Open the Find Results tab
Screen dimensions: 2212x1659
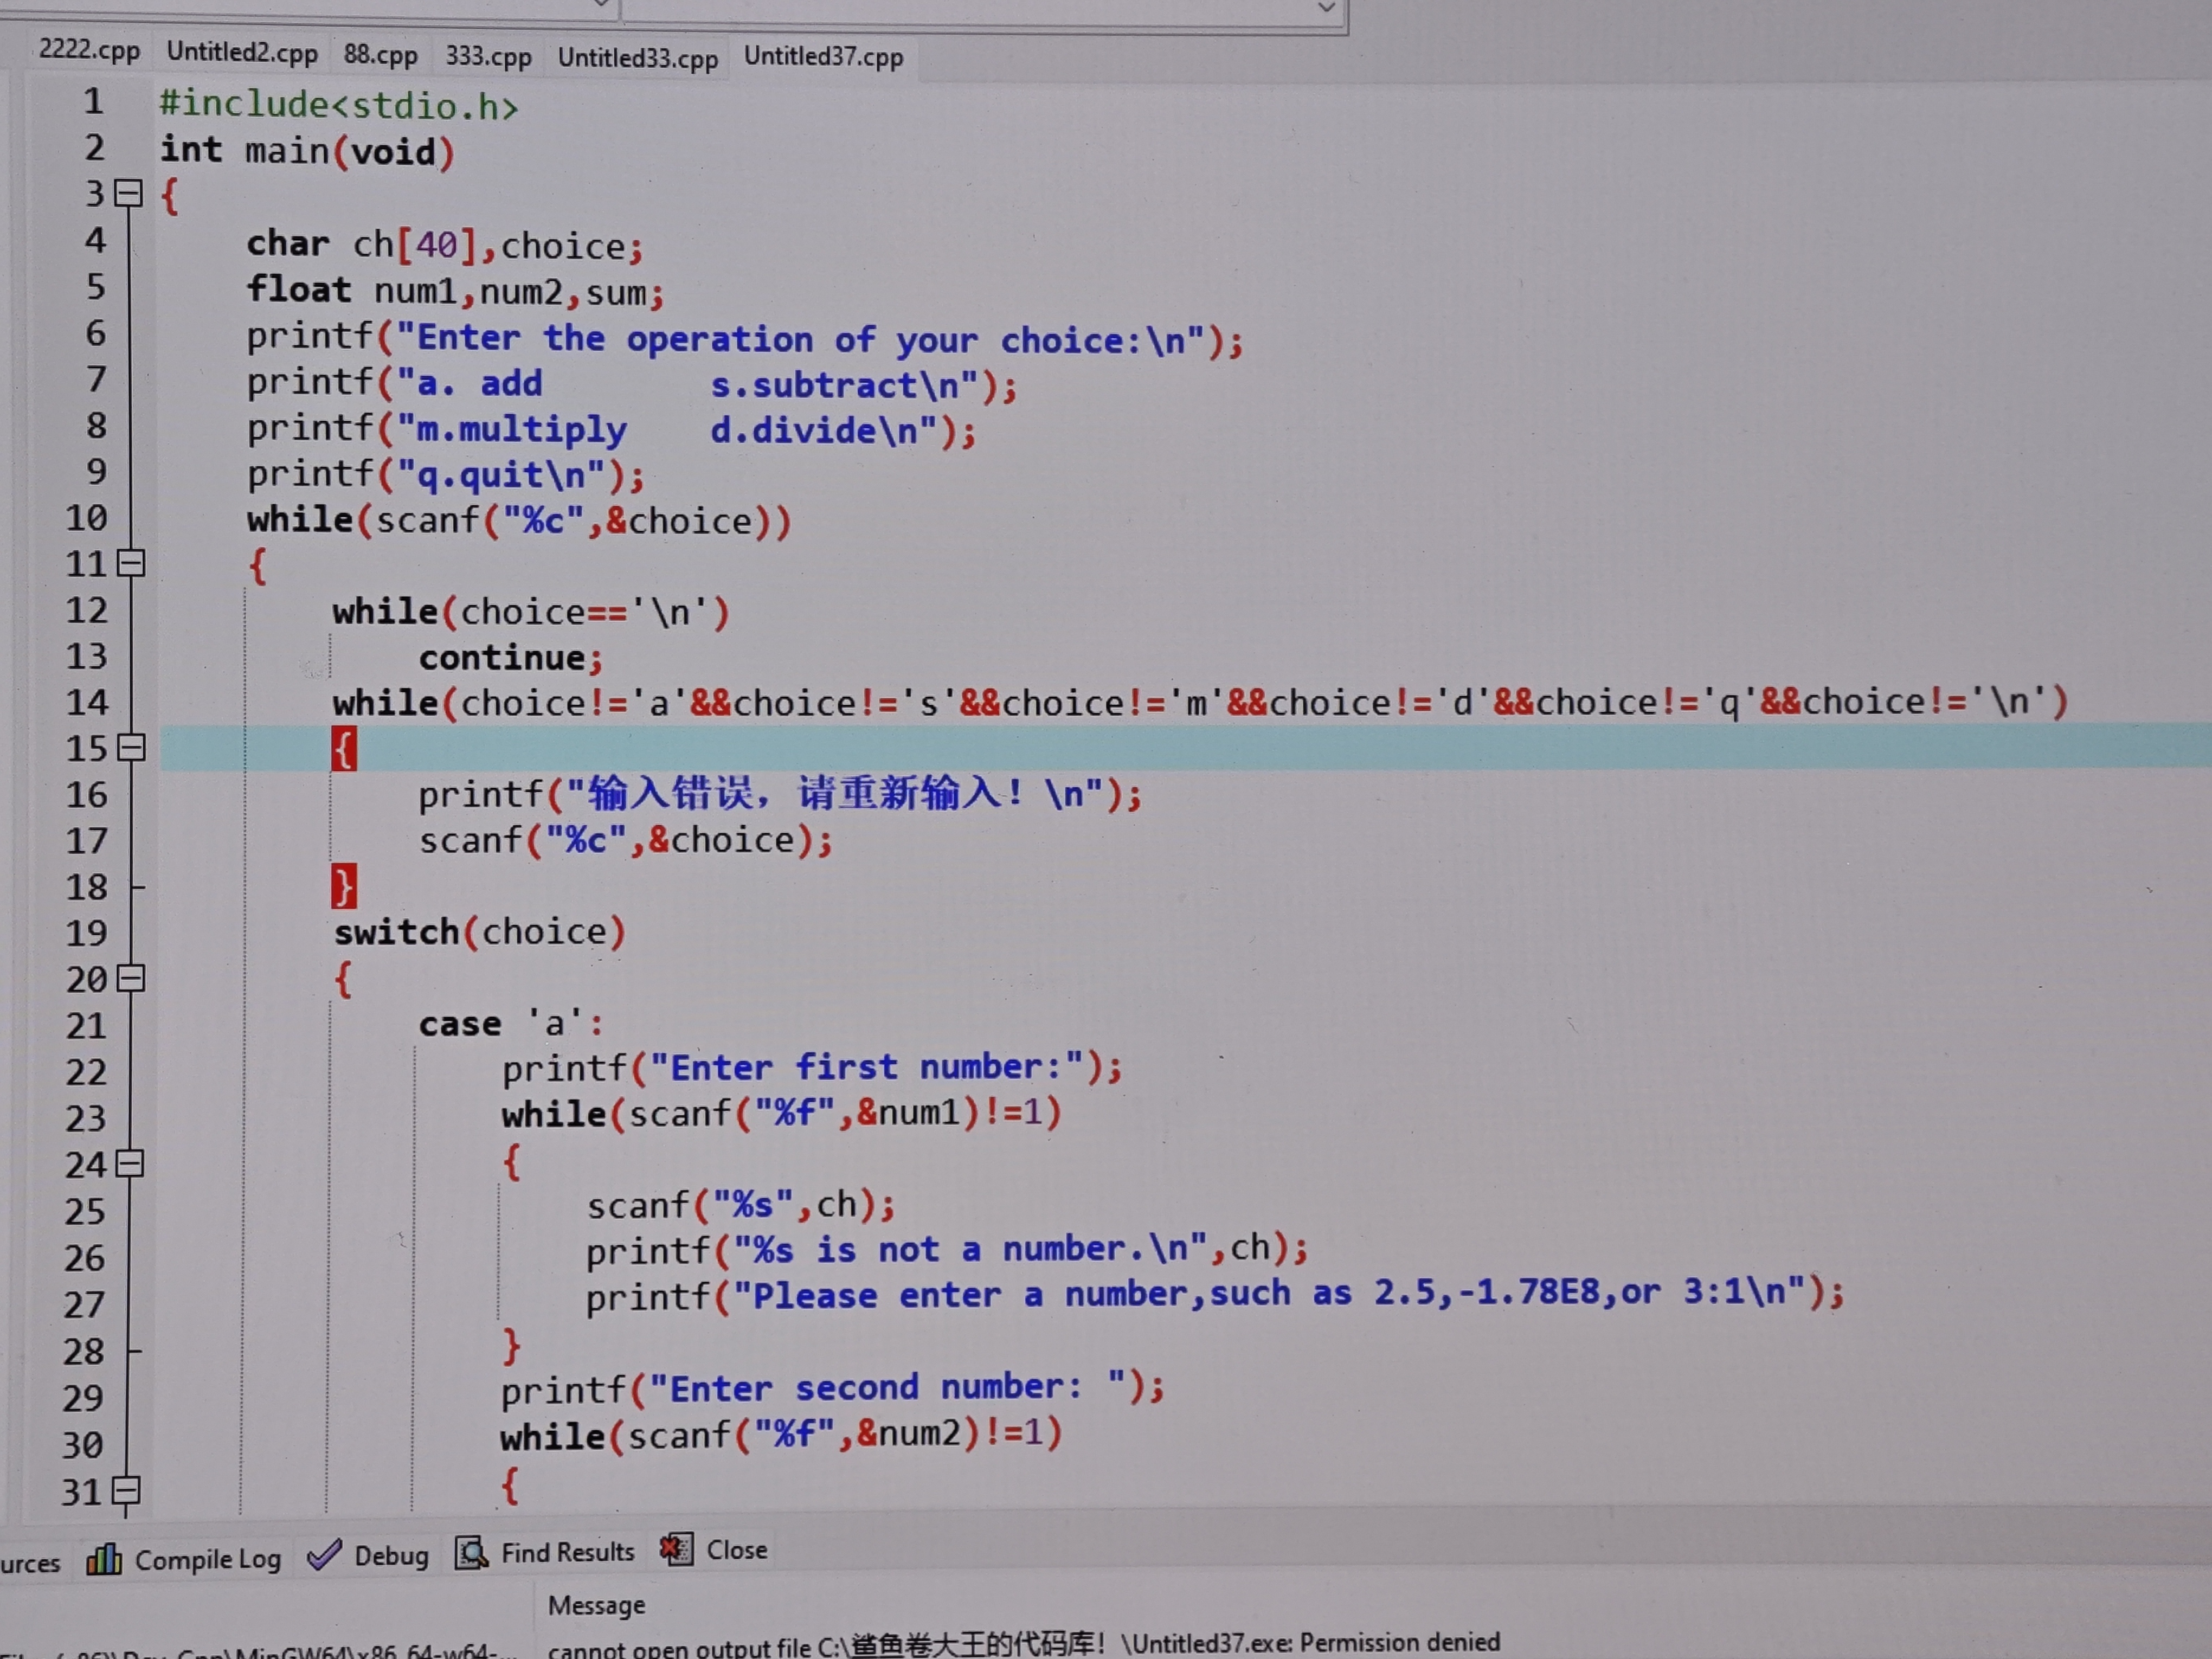coord(567,1552)
